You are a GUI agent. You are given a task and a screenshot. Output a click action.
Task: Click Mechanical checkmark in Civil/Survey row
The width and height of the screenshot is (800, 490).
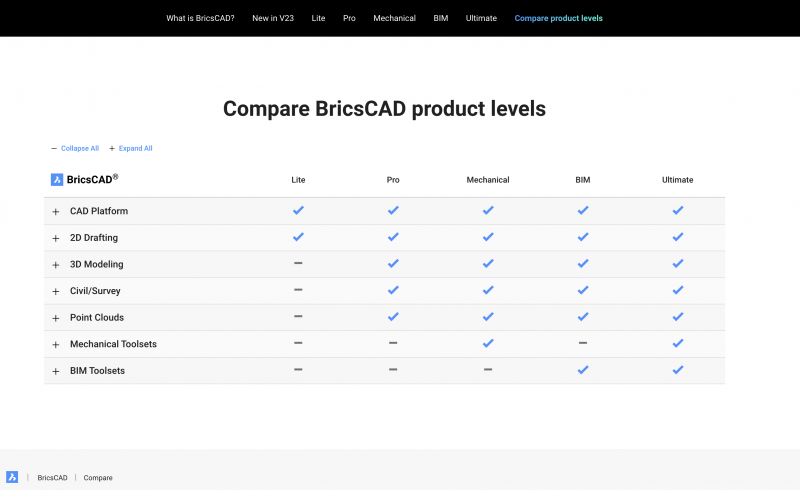pos(488,290)
